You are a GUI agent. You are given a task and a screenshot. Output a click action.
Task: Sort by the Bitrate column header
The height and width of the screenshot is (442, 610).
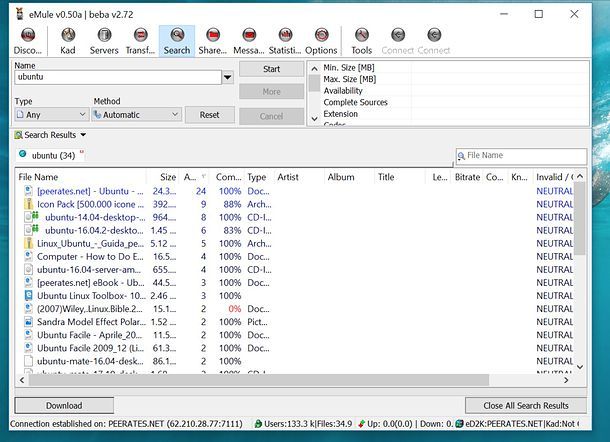(x=467, y=177)
